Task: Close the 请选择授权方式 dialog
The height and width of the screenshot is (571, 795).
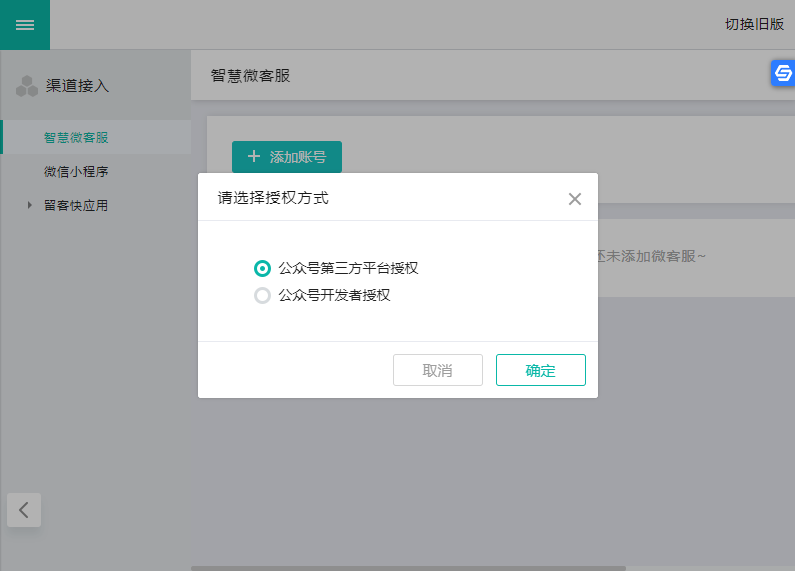Action: pos(575,199)
